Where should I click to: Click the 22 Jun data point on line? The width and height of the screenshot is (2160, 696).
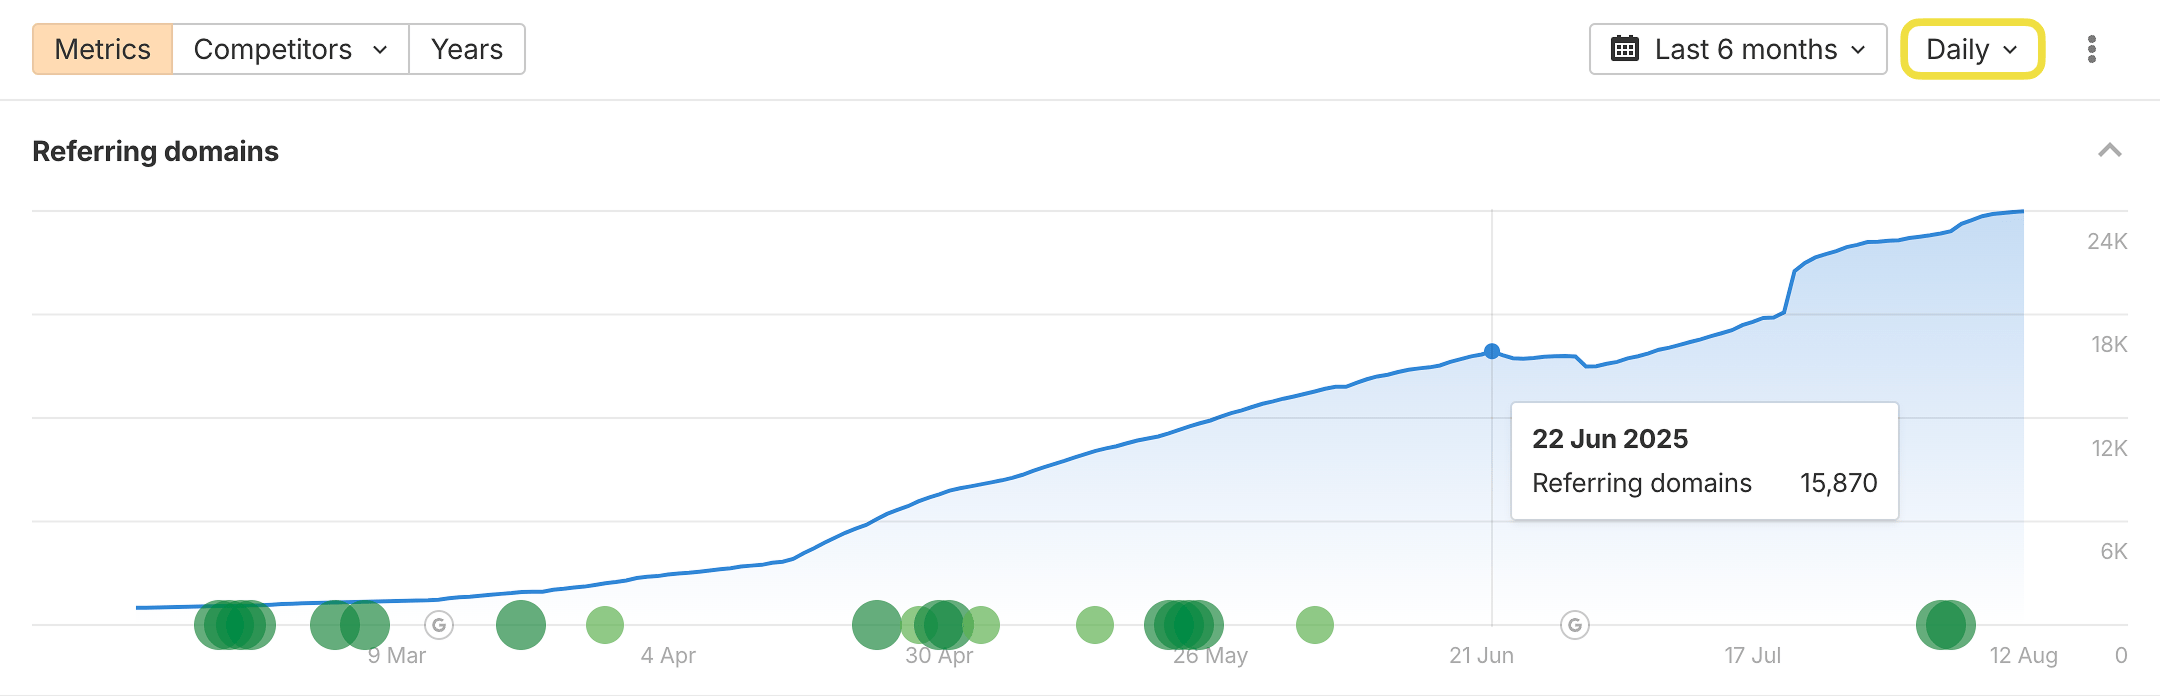[1492, 351]
